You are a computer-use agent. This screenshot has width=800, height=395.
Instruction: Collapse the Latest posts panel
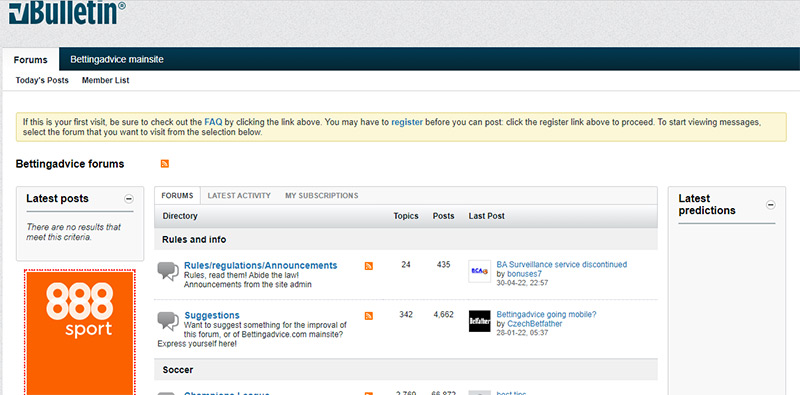(129, 199)
